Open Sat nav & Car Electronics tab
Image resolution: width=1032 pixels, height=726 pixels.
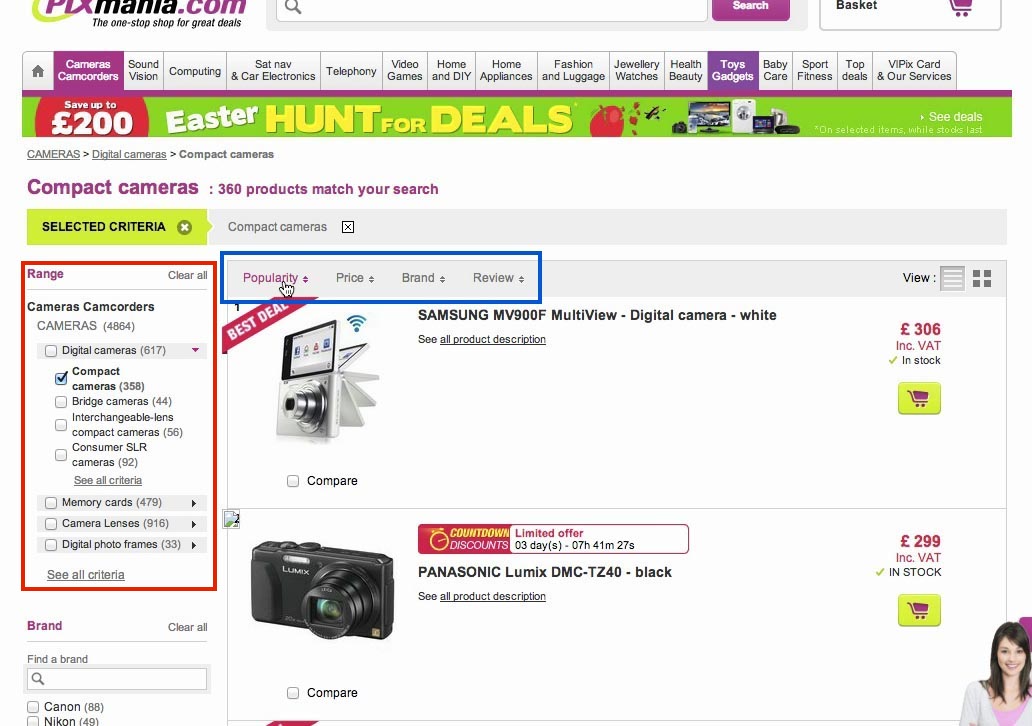tap(273, 70)
